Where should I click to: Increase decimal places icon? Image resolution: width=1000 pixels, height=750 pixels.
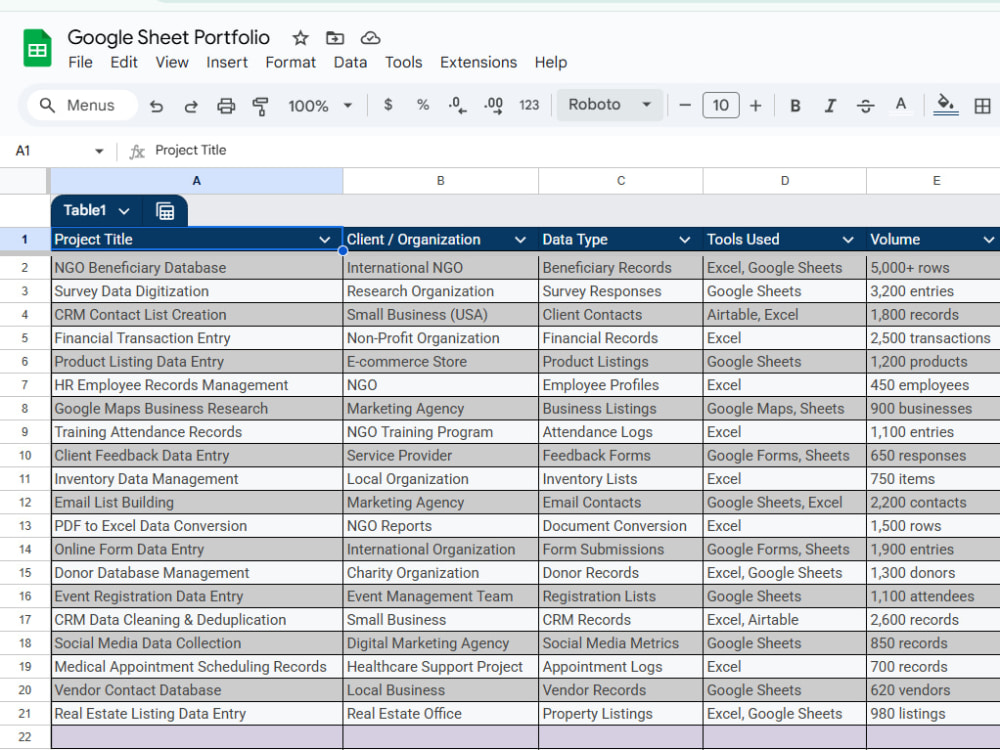pyautogui.click(x=493, y=105)
